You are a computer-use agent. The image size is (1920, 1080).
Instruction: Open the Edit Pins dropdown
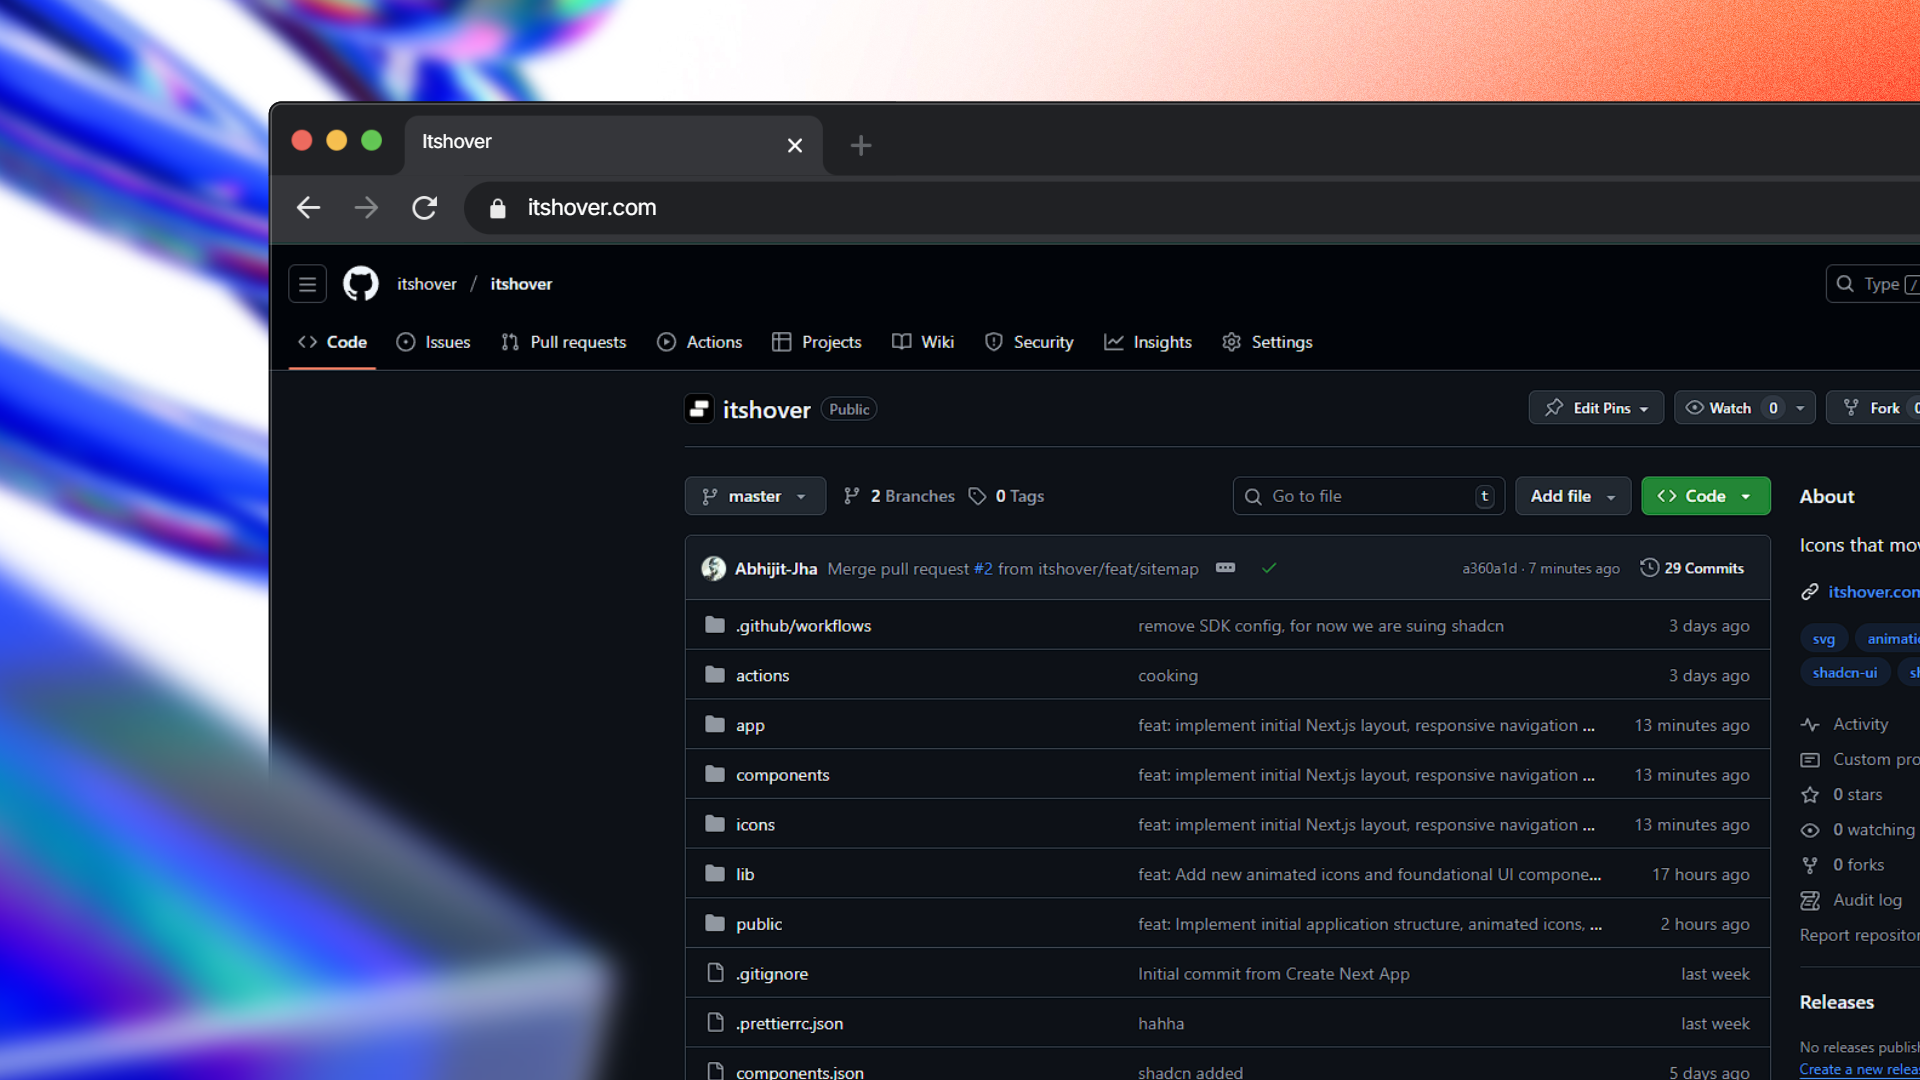1596,408
